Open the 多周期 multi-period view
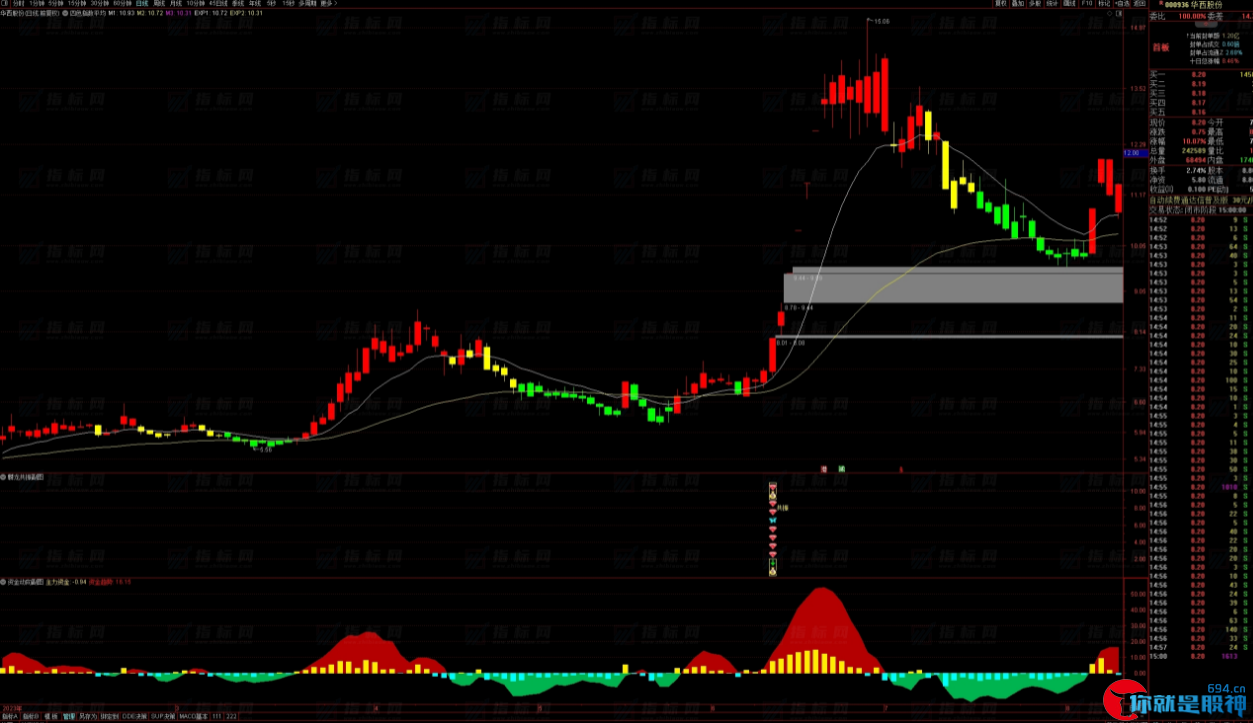Viewport: 1253px width, 723px height. coord(307,4)
